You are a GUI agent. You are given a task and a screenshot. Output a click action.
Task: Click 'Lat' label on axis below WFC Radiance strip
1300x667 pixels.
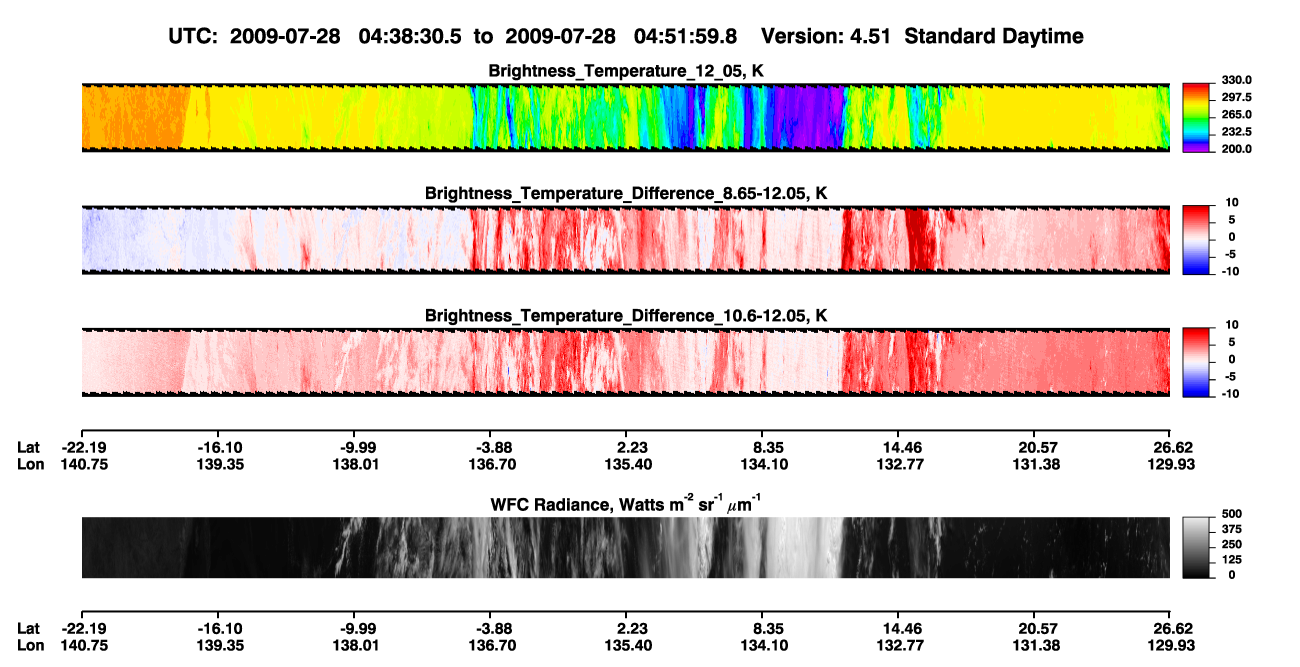coord(29,628)
